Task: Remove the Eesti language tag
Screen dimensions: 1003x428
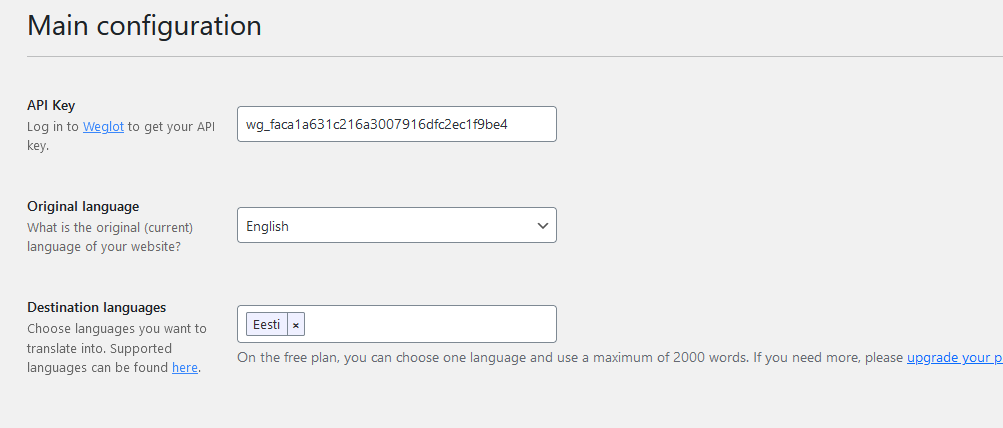Action: pyautogui.click(x=296, y=324)
